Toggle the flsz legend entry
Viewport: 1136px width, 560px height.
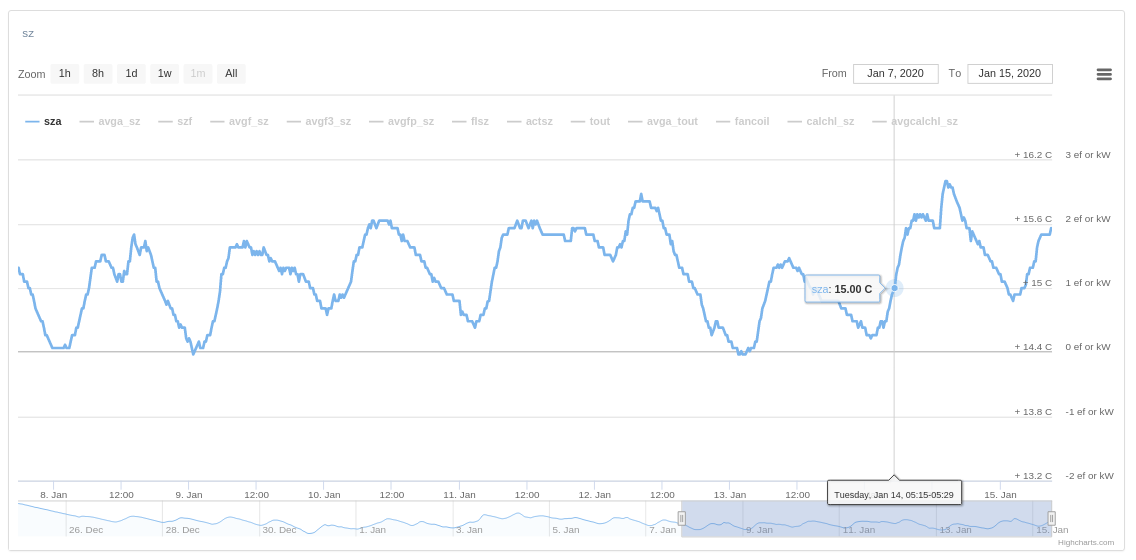tap(470, 122)
